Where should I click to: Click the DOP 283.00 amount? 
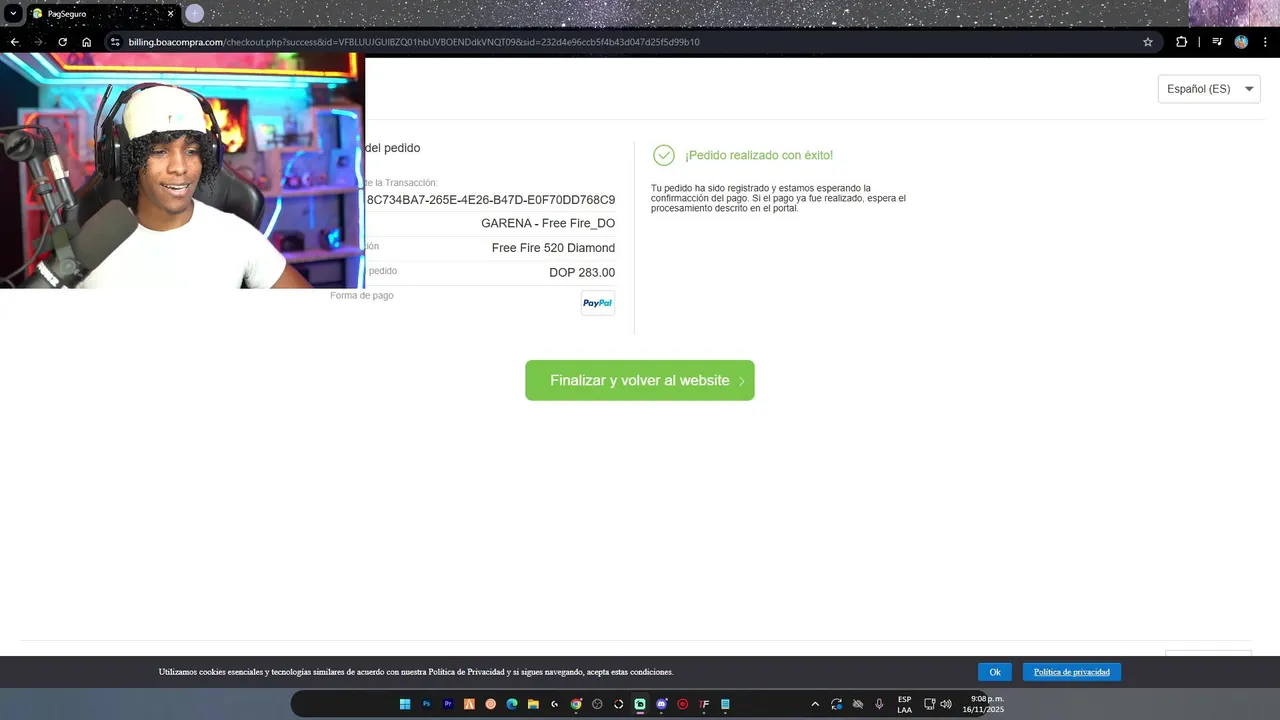pyautogui.click(x=582, y=272)
